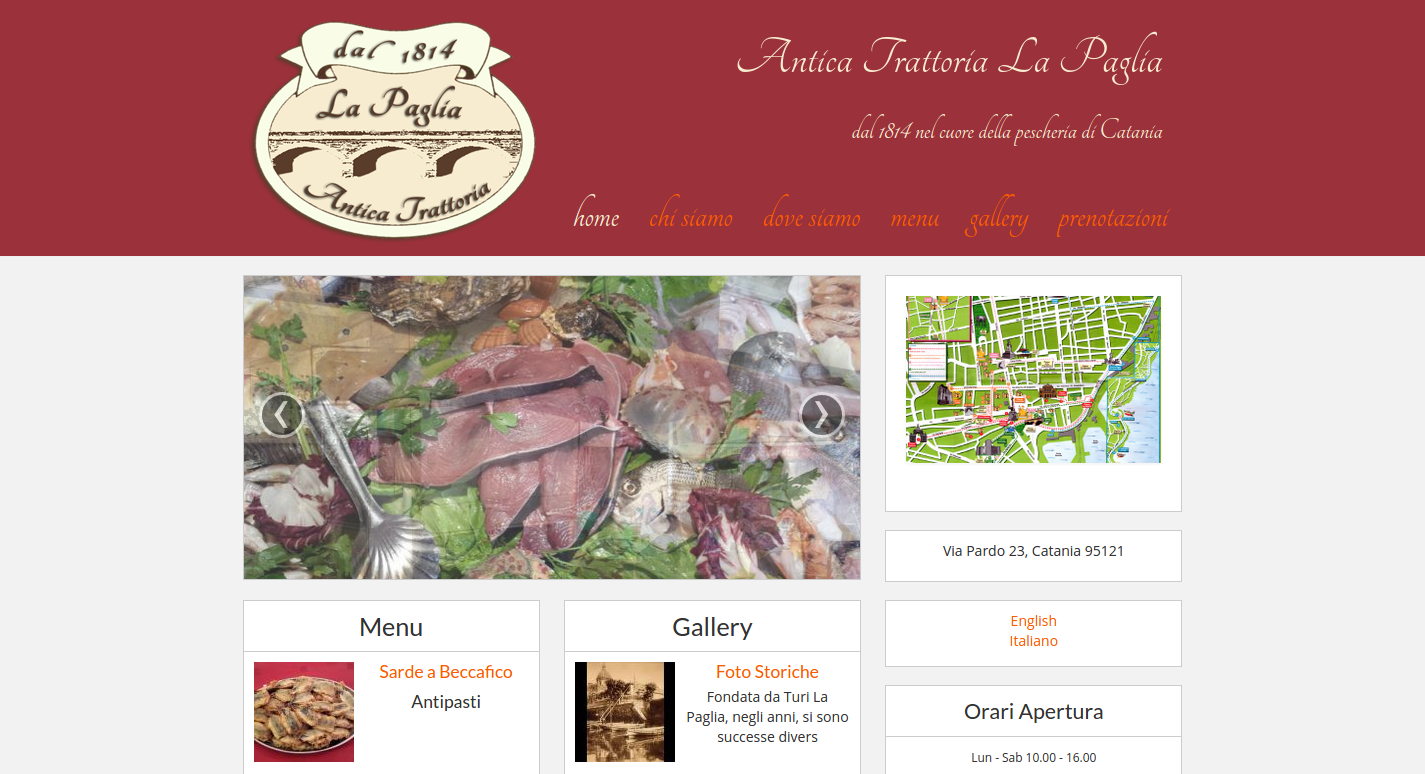Click the Antica Trattoria La Paglia title

coord(949,57)
